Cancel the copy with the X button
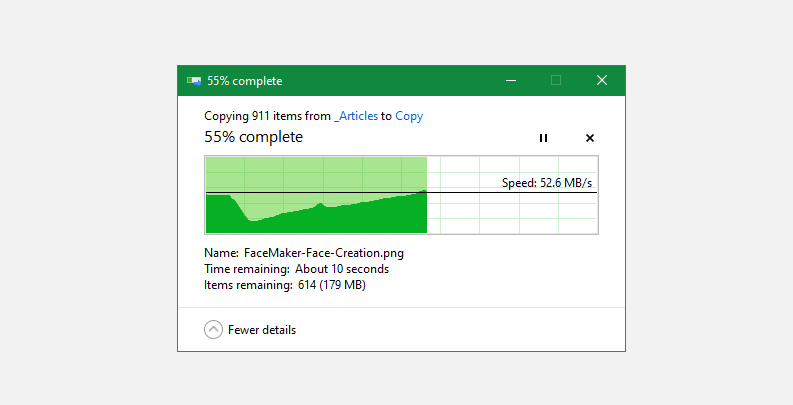The image size is (793, 405). pyautogui.click(x=590, y=138)
